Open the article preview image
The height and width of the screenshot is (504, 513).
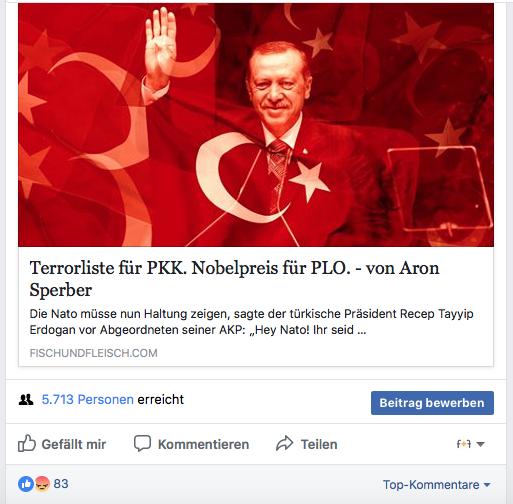[256, 125]
